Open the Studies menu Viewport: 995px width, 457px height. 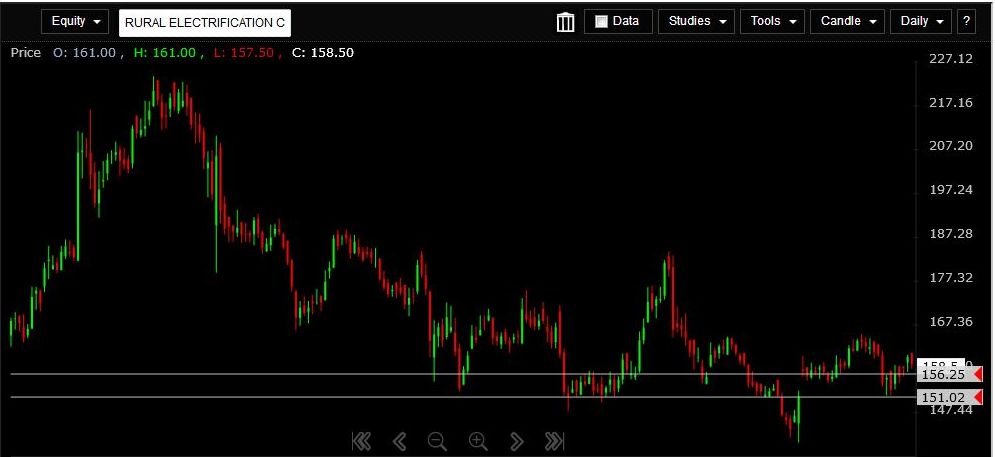[696, 21]
